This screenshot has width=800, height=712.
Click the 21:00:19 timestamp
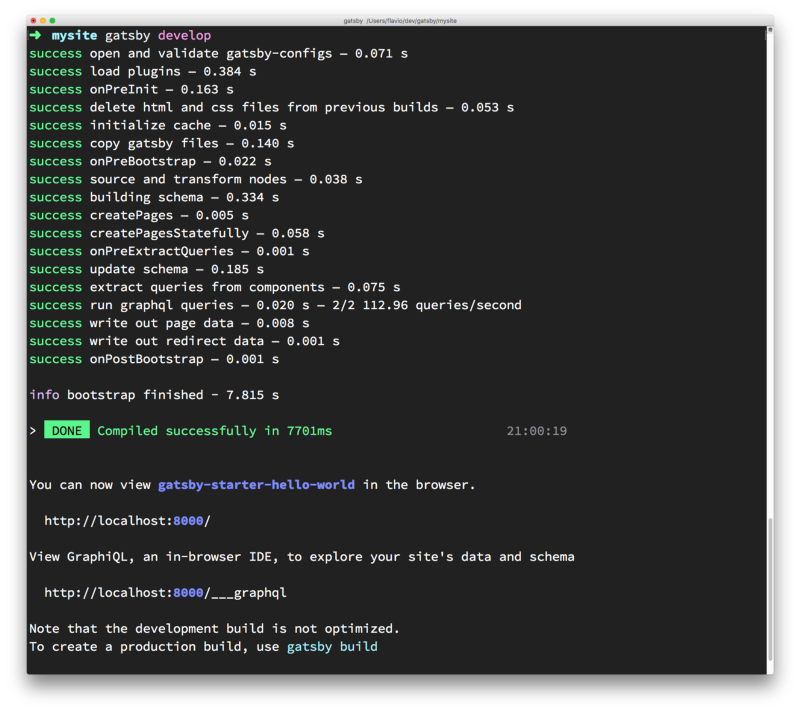pos(537,431)
